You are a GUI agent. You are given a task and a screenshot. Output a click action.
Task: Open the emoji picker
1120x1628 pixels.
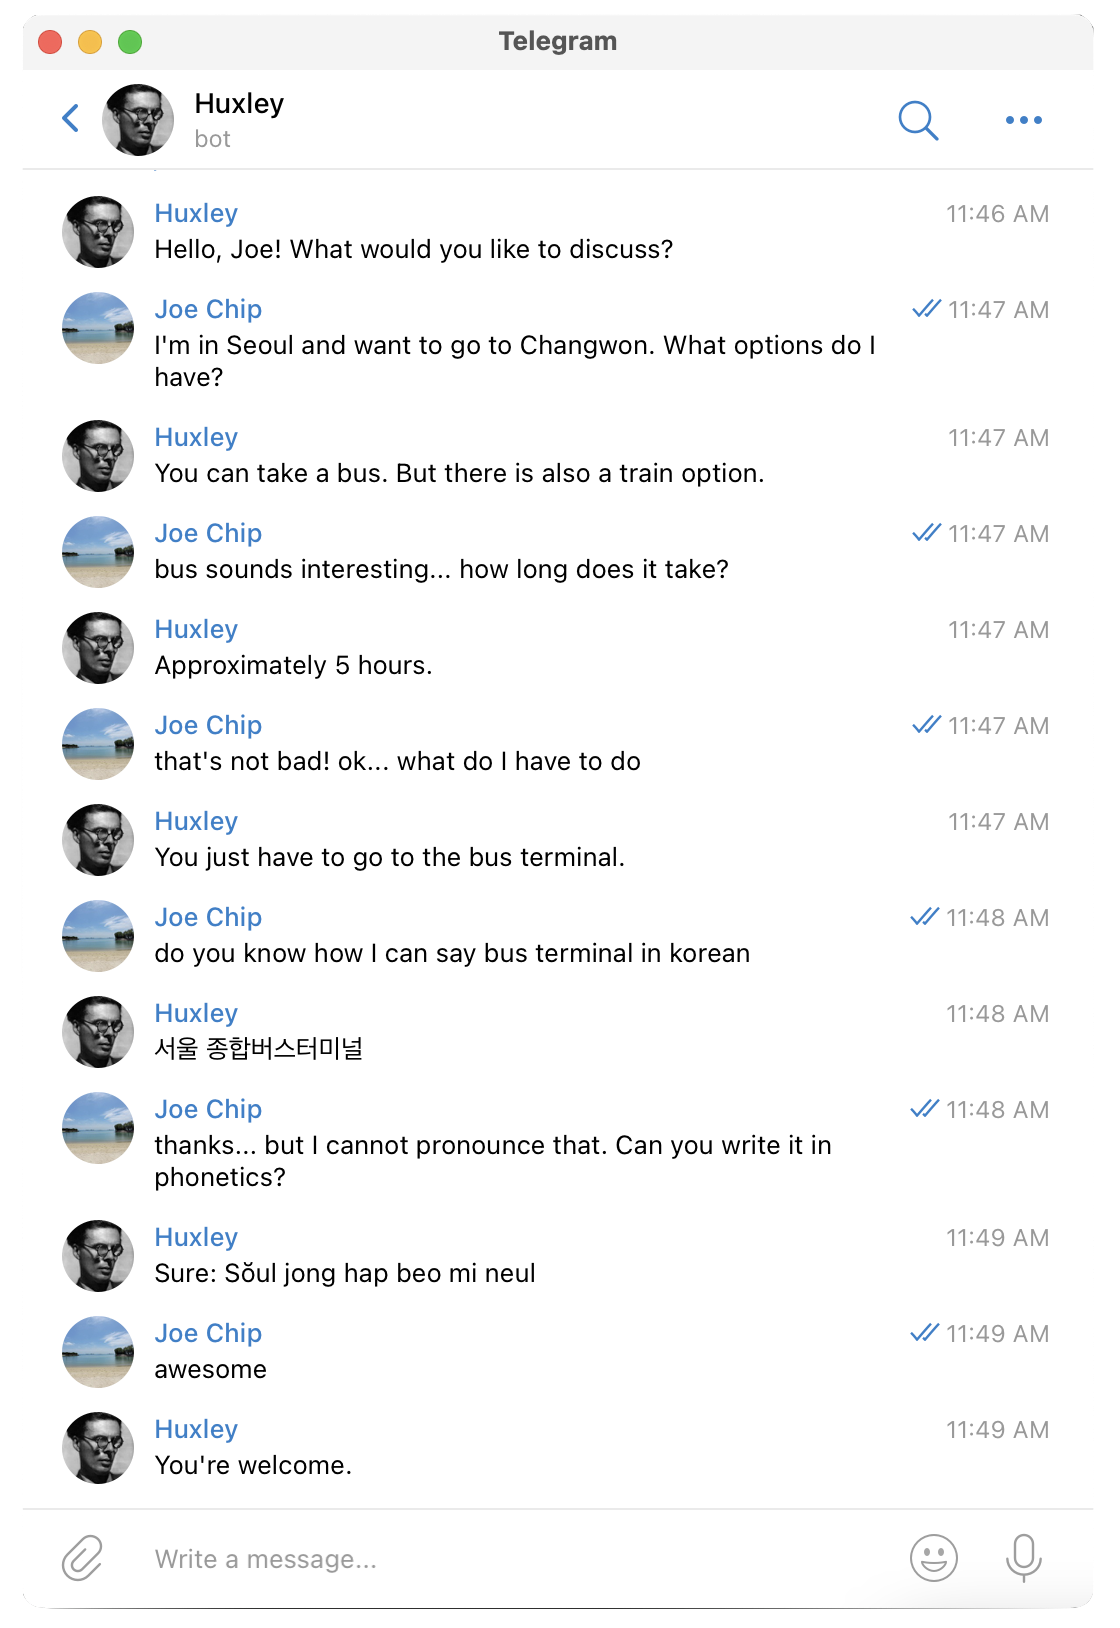[934, 1558]
